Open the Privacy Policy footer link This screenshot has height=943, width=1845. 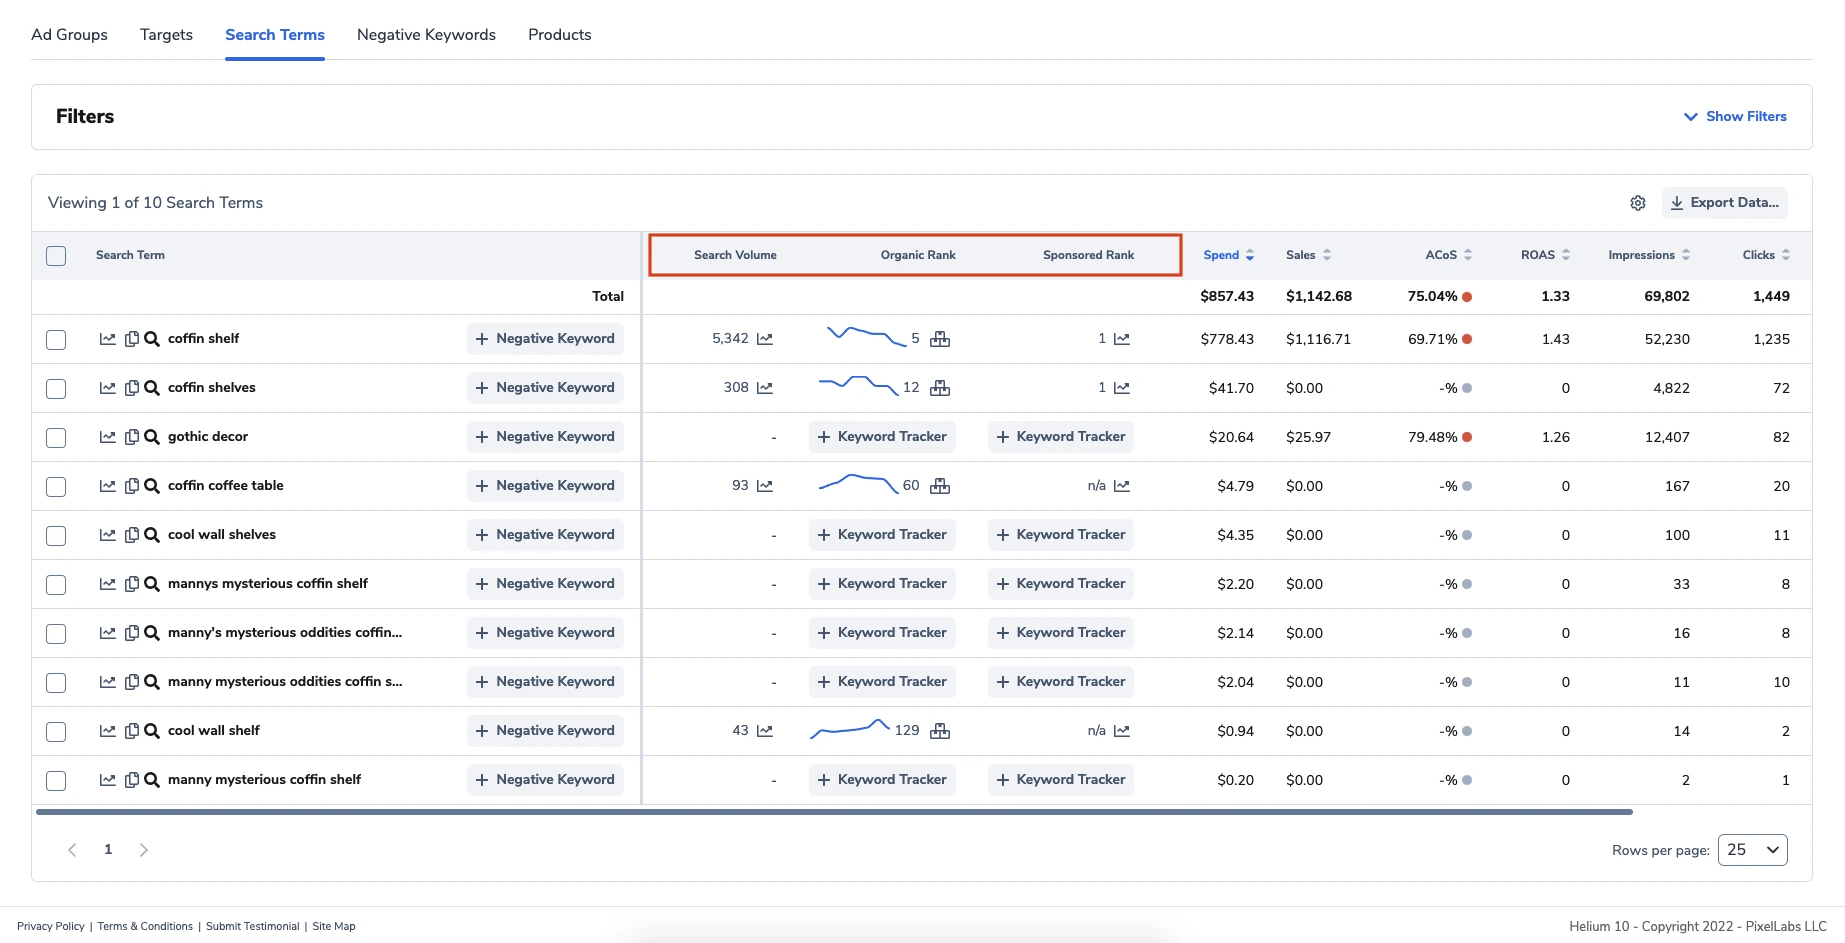(50, 926)
